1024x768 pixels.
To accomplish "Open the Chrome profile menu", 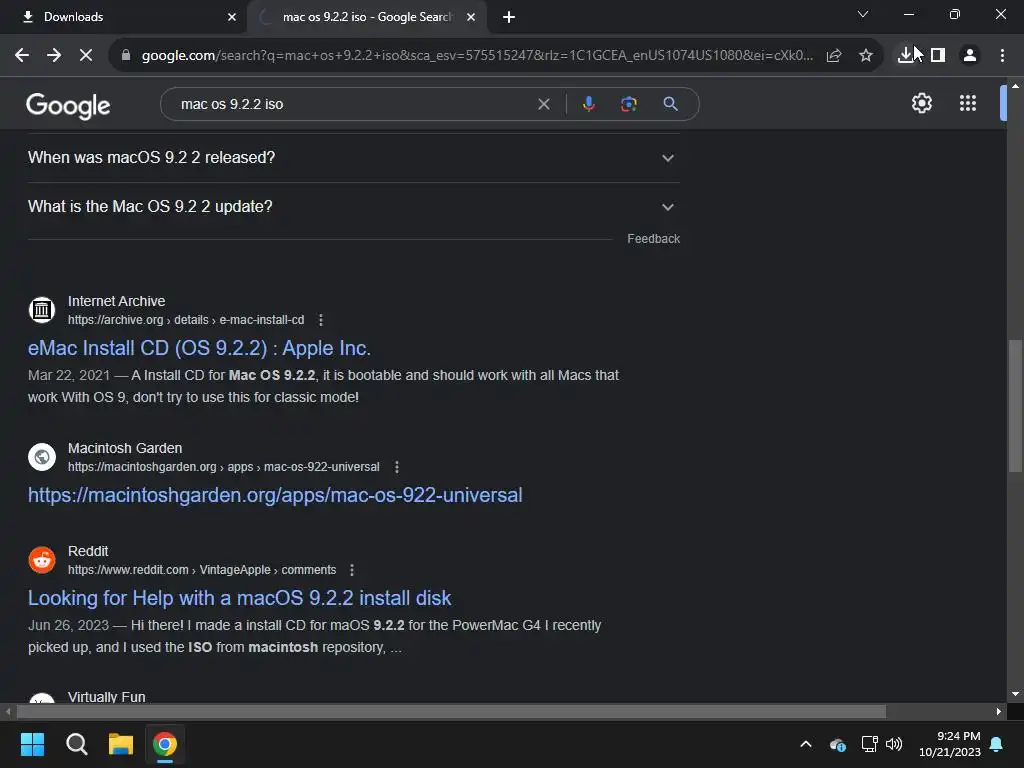I will (970, 56).
